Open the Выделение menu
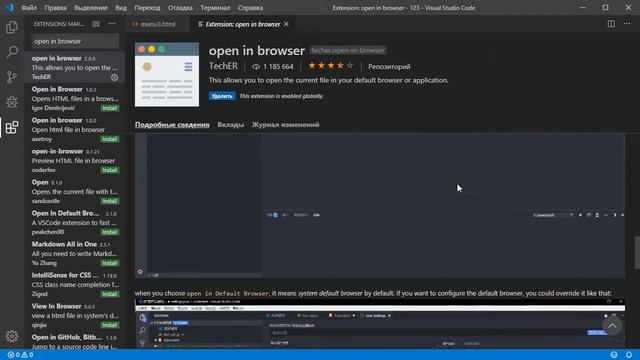 click(91, 8)
